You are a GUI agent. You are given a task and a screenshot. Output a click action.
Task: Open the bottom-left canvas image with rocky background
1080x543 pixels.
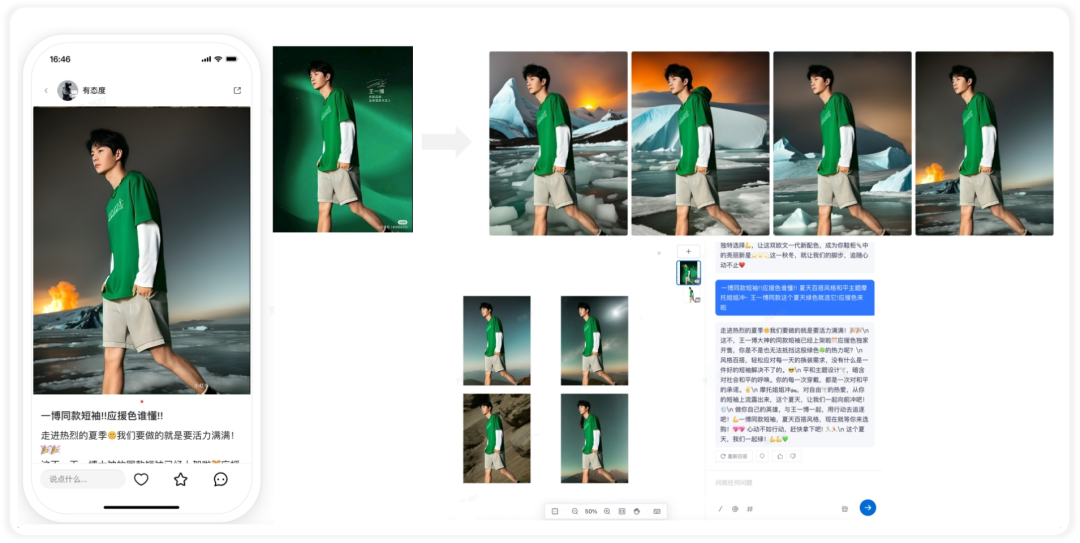point(497,438)
